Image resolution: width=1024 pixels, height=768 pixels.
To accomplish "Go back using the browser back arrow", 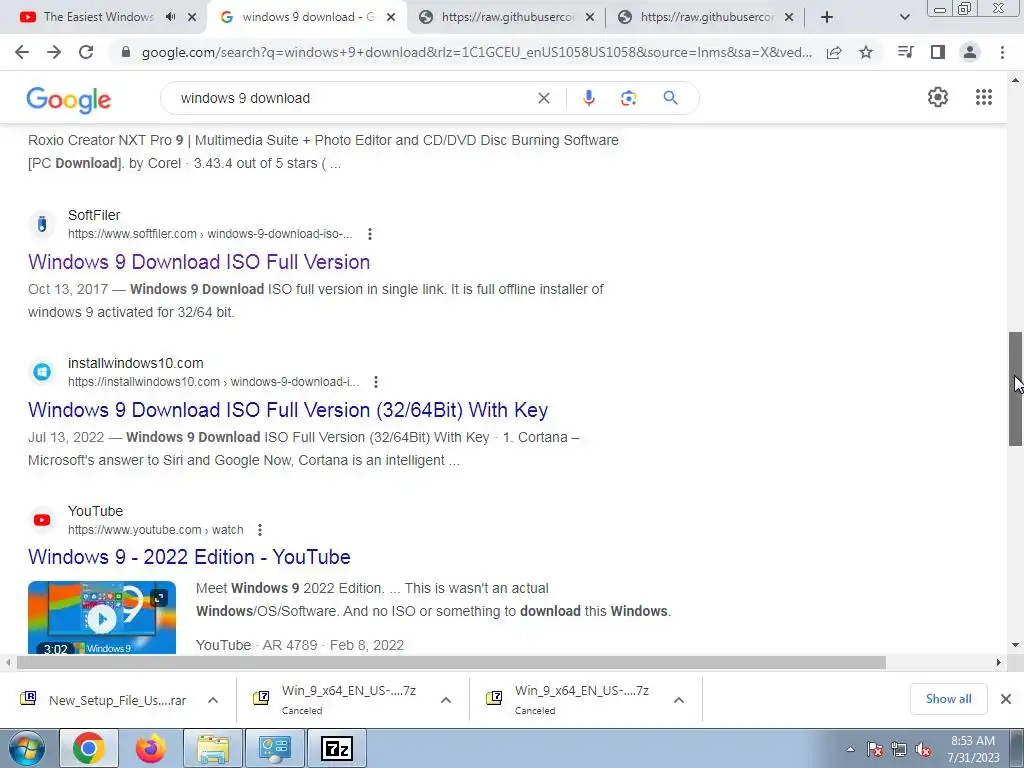I will point(22,52).
